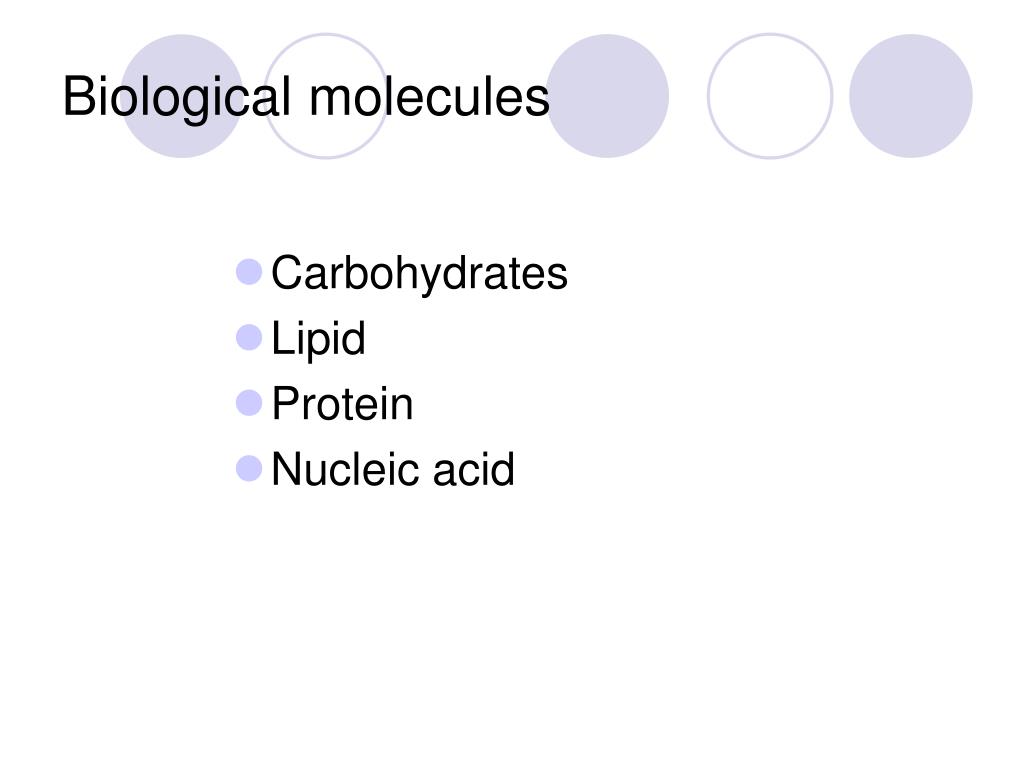Click the outlined circle behind the word 'molecules'
The image size is (1024, 768).
click(326, 96)
